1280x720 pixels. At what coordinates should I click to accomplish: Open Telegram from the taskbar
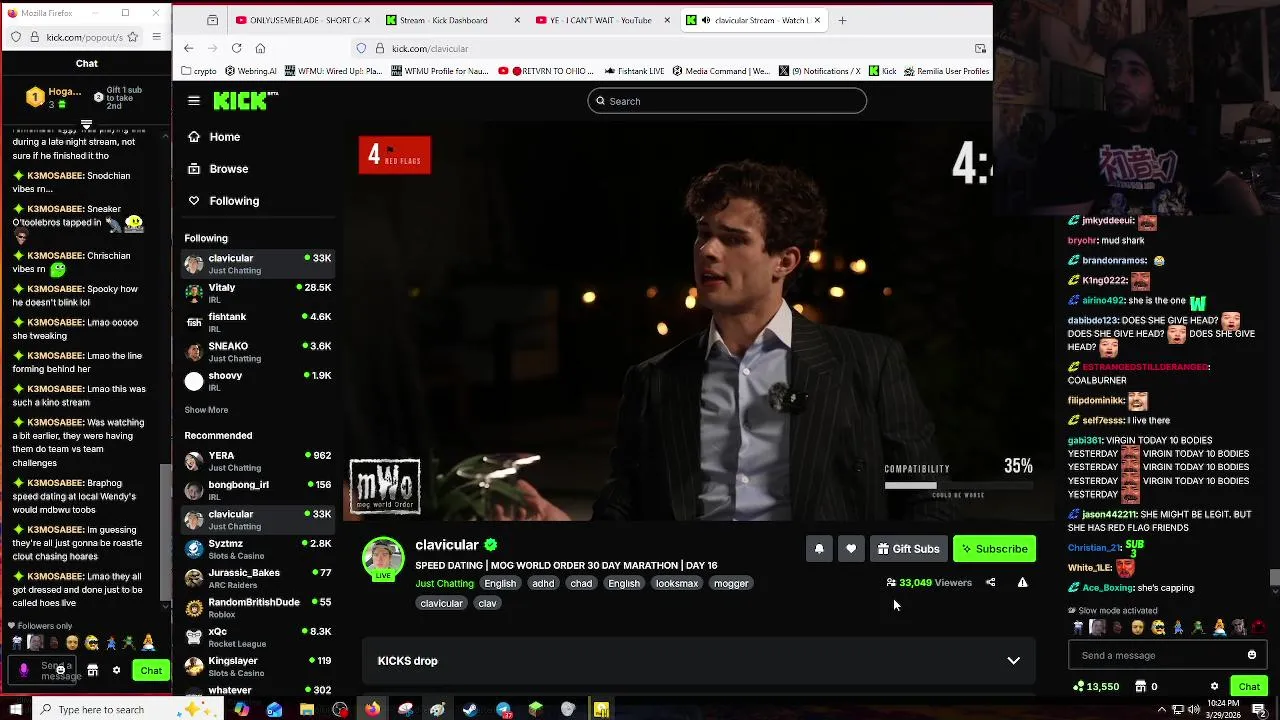[503, 709]
